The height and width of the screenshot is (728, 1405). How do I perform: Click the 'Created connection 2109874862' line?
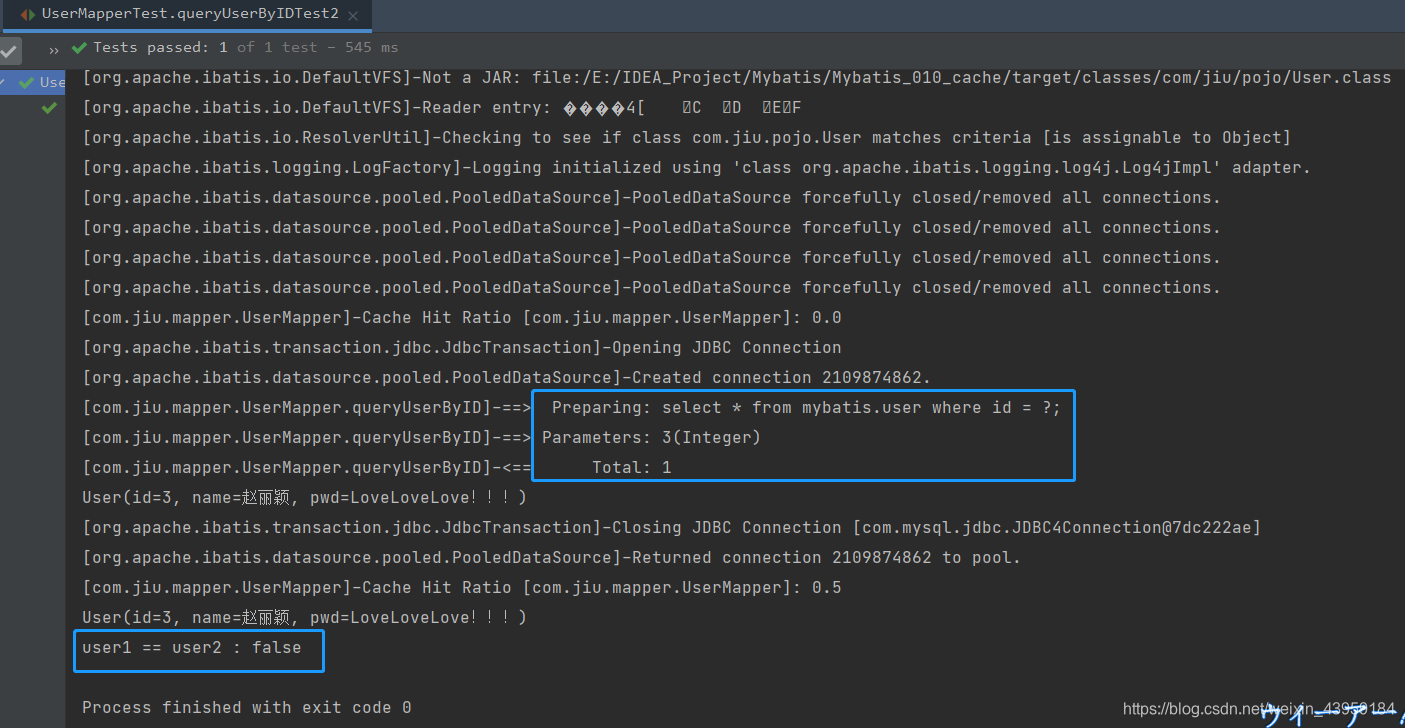pyautogui.click(x=506, y=377)
